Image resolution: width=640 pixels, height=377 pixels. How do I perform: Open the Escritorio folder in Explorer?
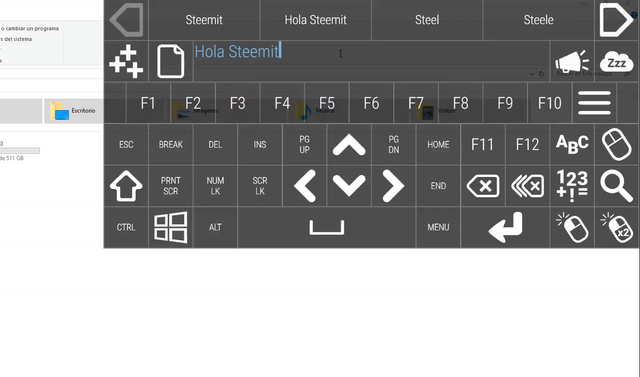[x=73, y=111]
